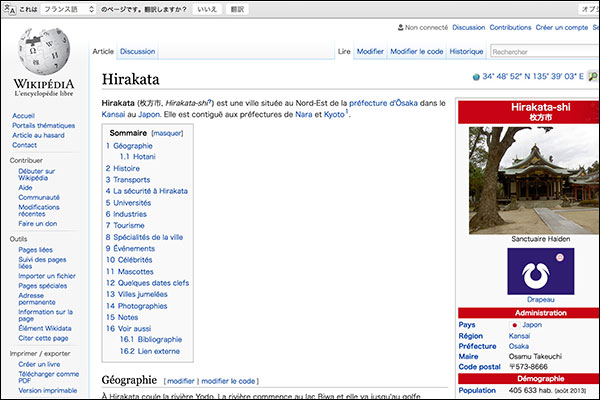This screenshot has width=600, height=400.
Task: Switch to the Discussion tab
Action: tap(137, 51)
